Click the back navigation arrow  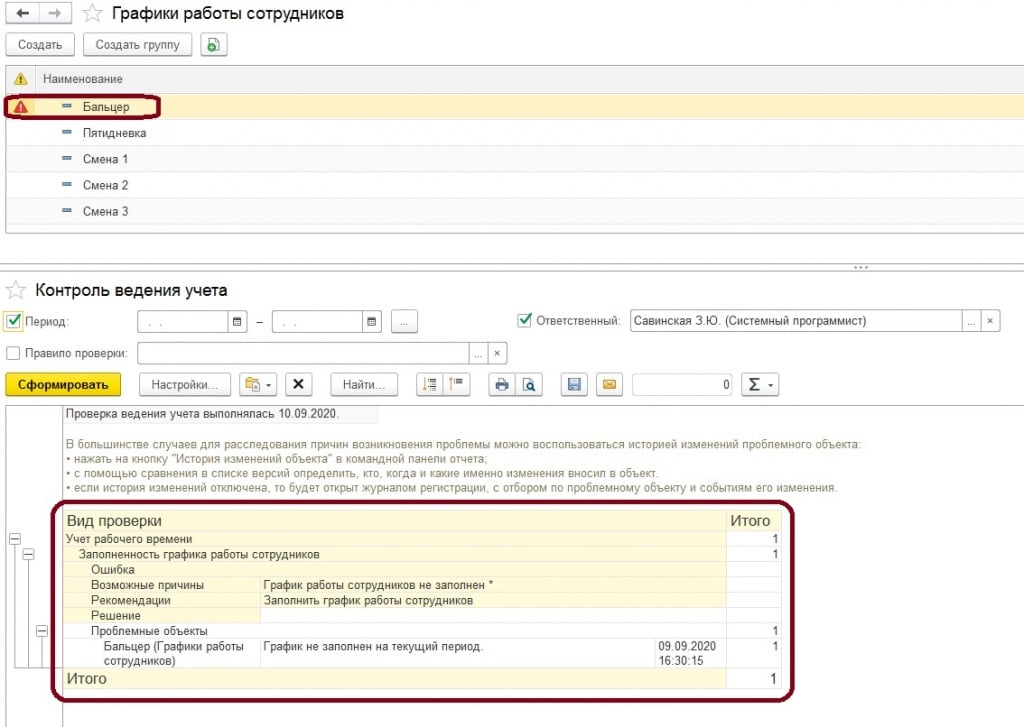pos(23,14)
